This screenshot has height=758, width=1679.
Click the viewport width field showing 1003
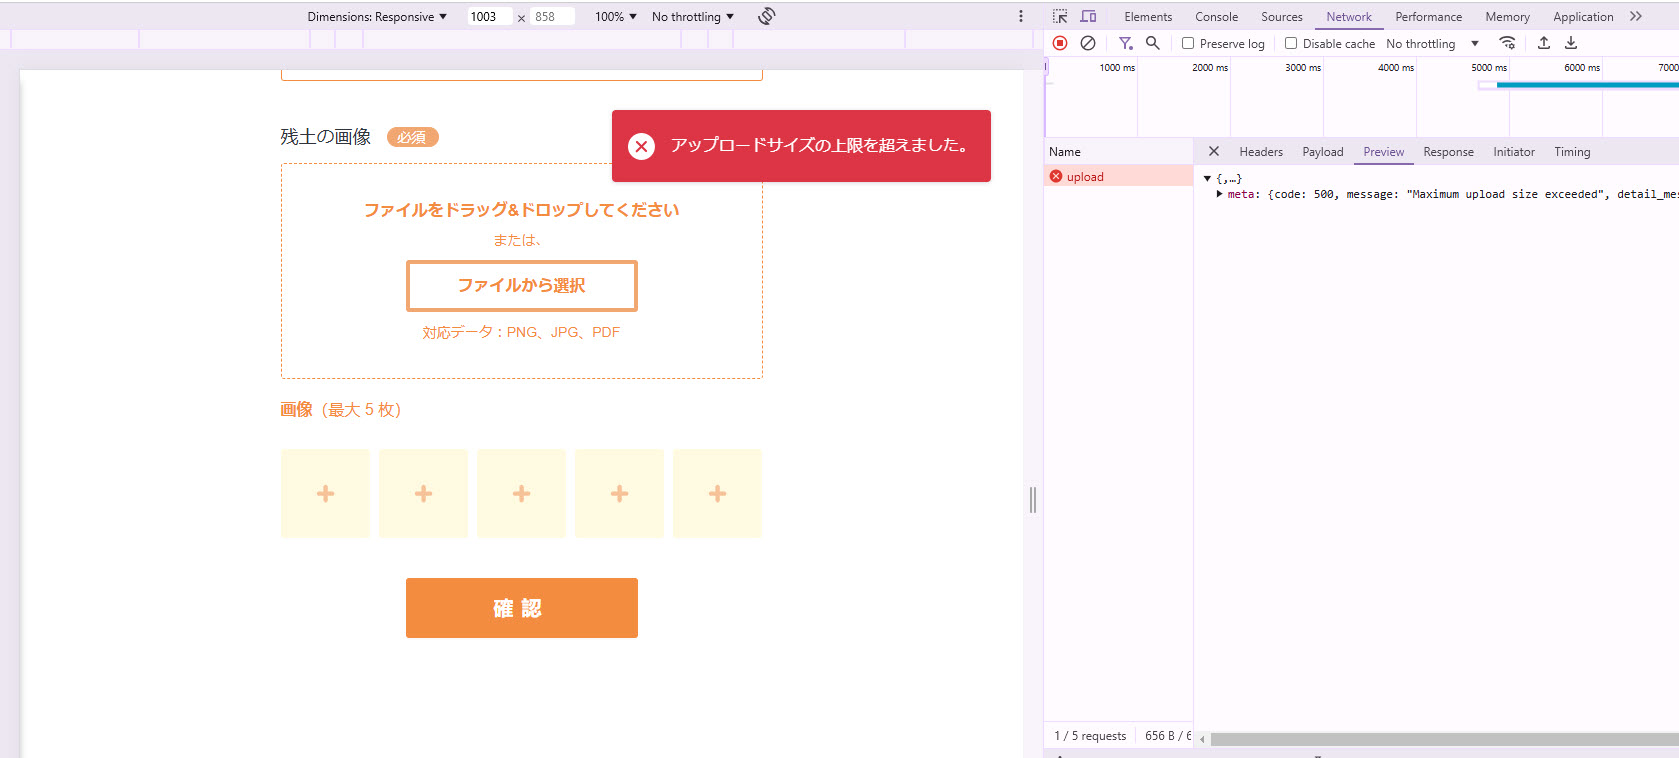[x=488, y=16]
